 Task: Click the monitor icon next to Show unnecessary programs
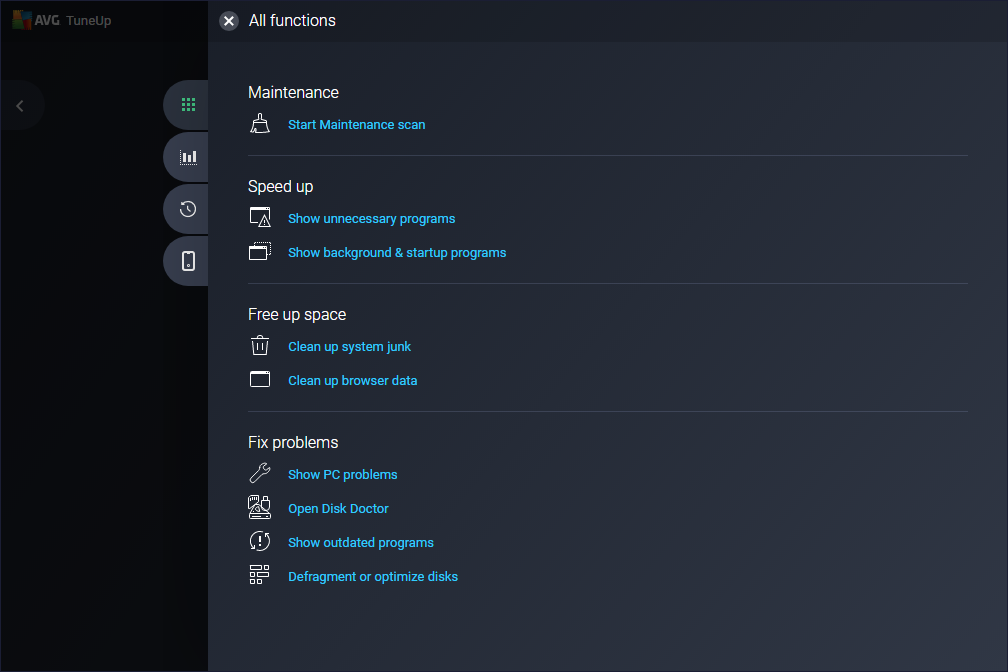tap(260, 217)
